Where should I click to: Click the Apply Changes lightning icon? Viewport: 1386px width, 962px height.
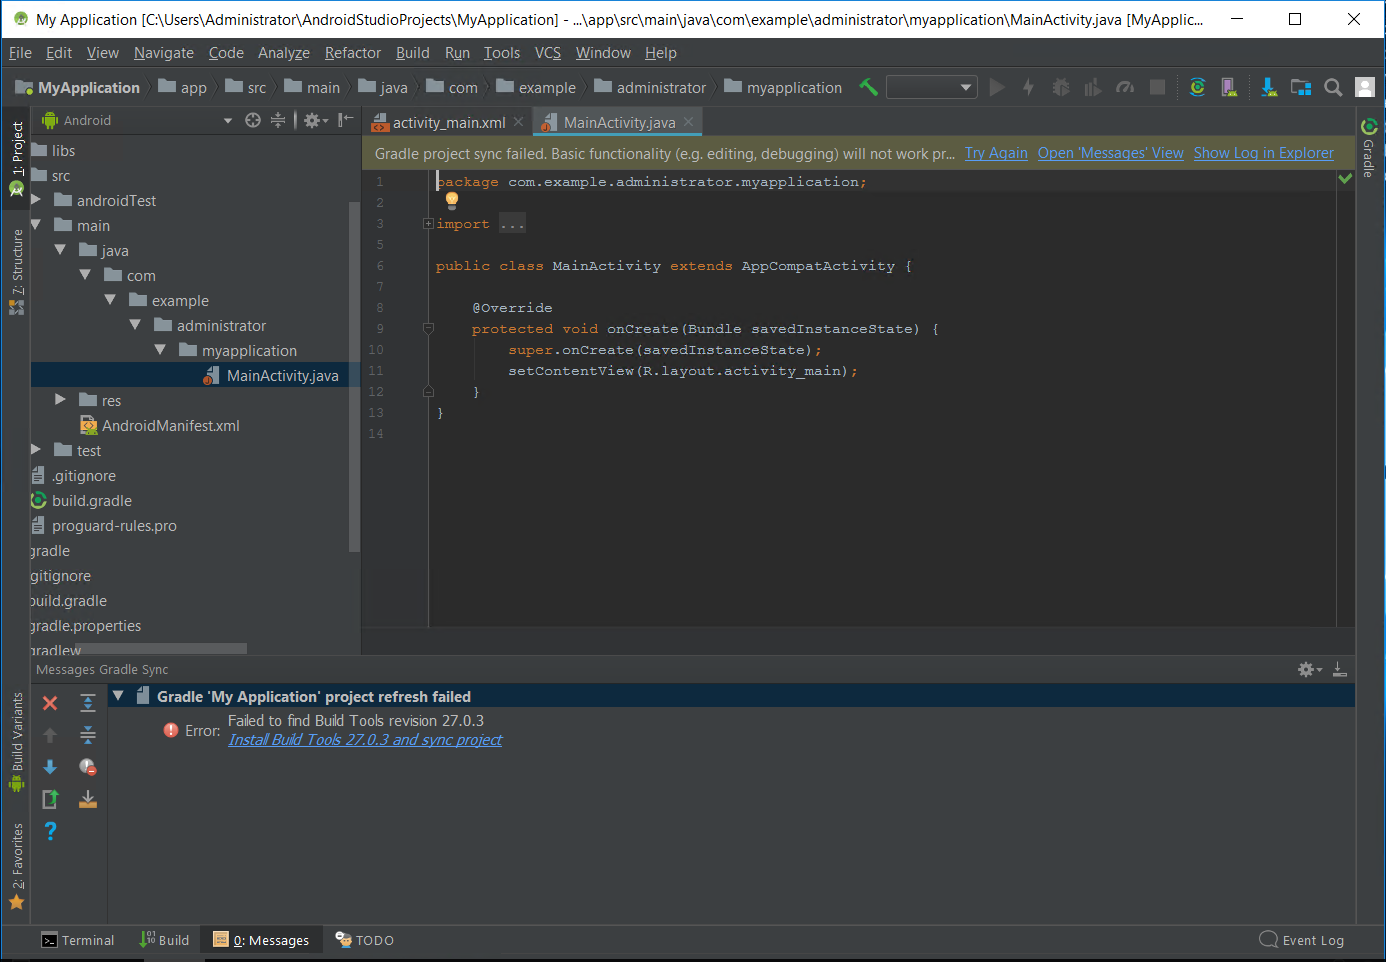pyautogui.click(x=1028, y=87)
